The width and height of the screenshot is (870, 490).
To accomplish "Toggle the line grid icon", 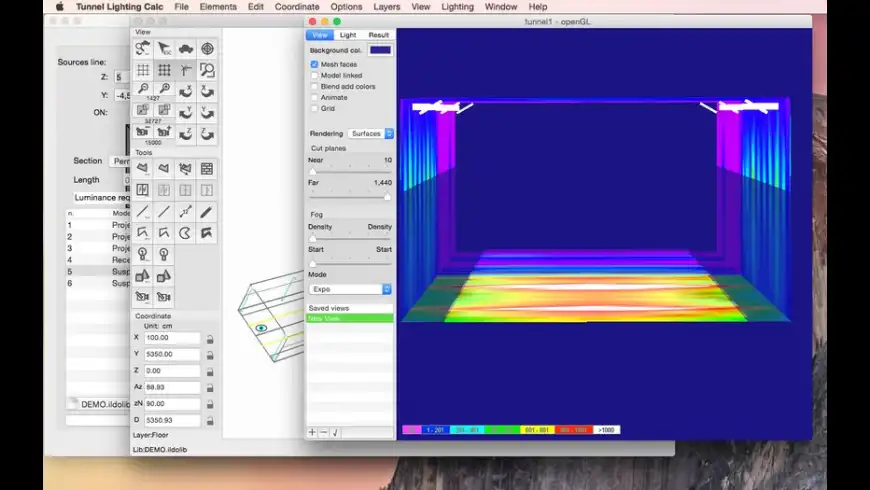I will [143, 70].
